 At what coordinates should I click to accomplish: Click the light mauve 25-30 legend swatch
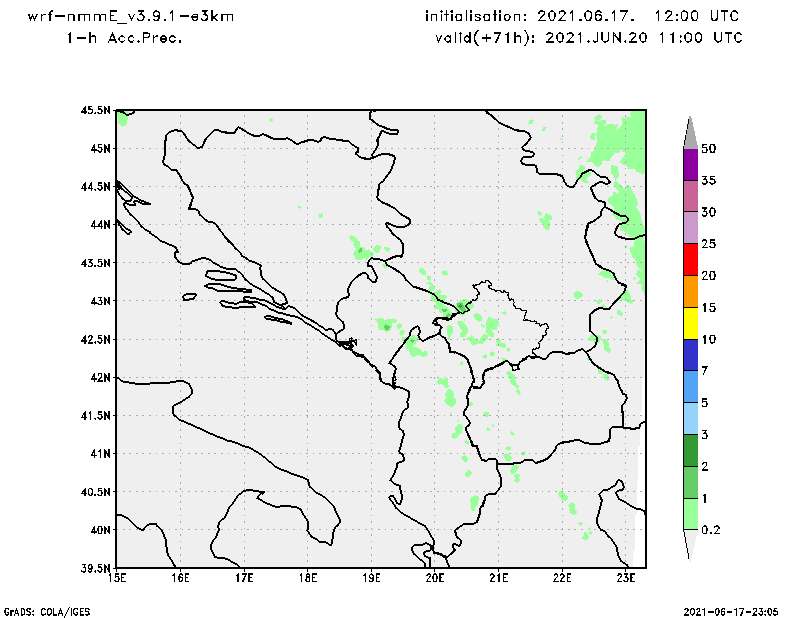[690, 228]
